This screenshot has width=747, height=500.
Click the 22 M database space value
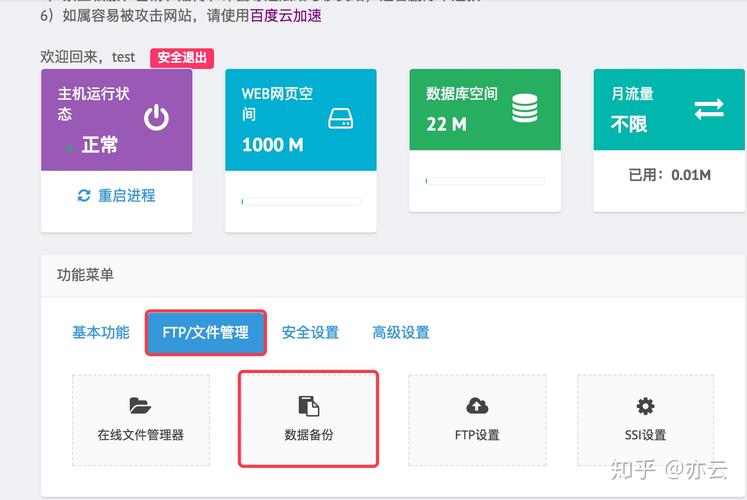click(x=446, y=124)
